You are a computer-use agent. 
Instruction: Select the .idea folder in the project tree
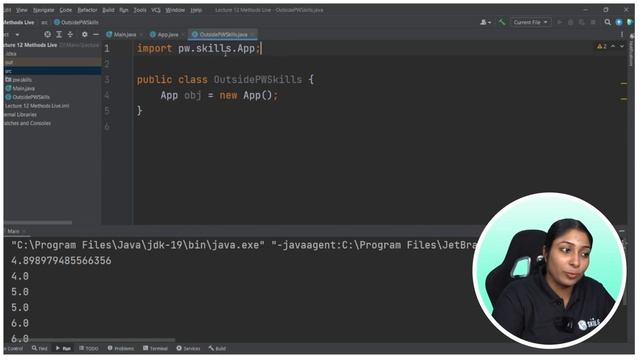coord(11,54)
